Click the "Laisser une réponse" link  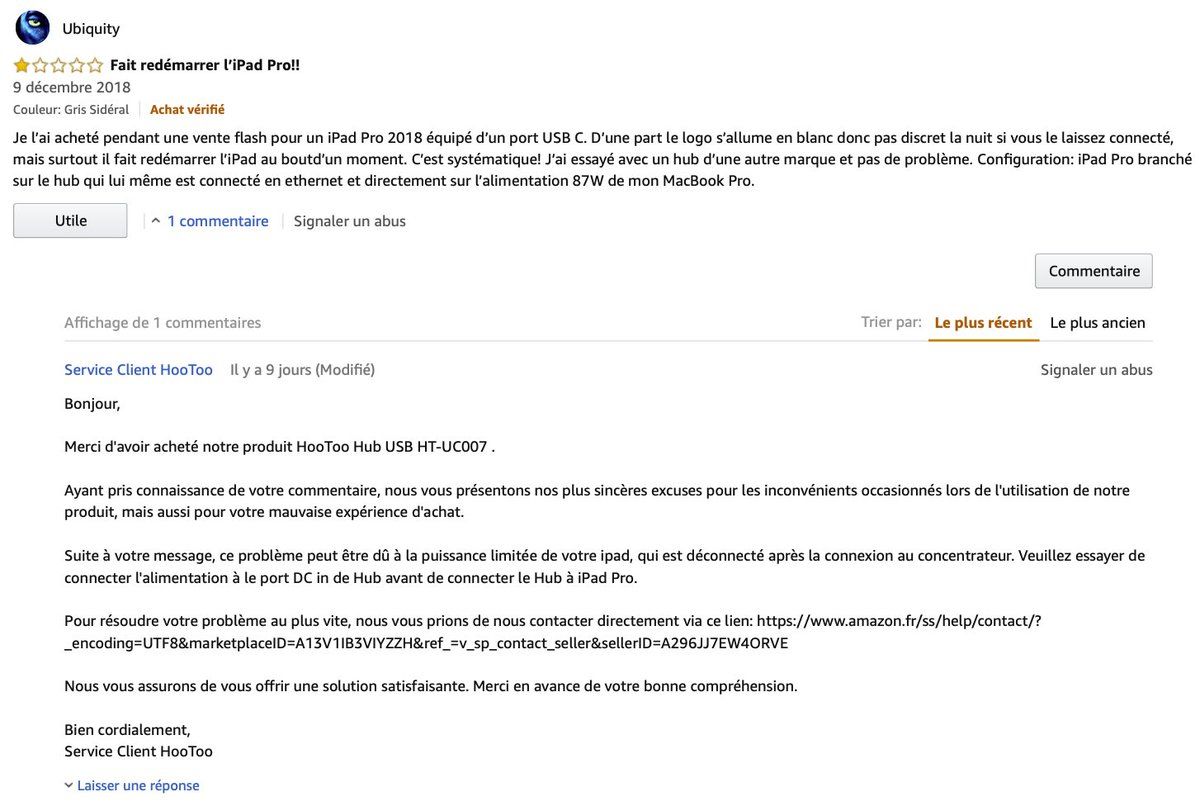coord(138,786)
